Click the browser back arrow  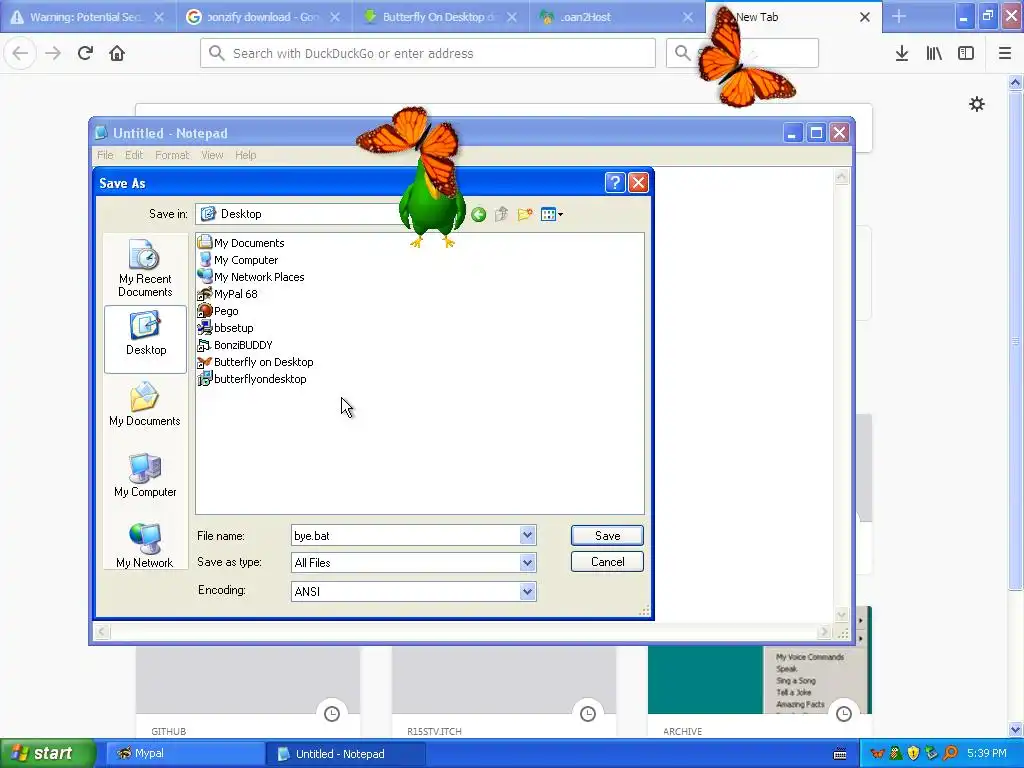pos(20,53)
